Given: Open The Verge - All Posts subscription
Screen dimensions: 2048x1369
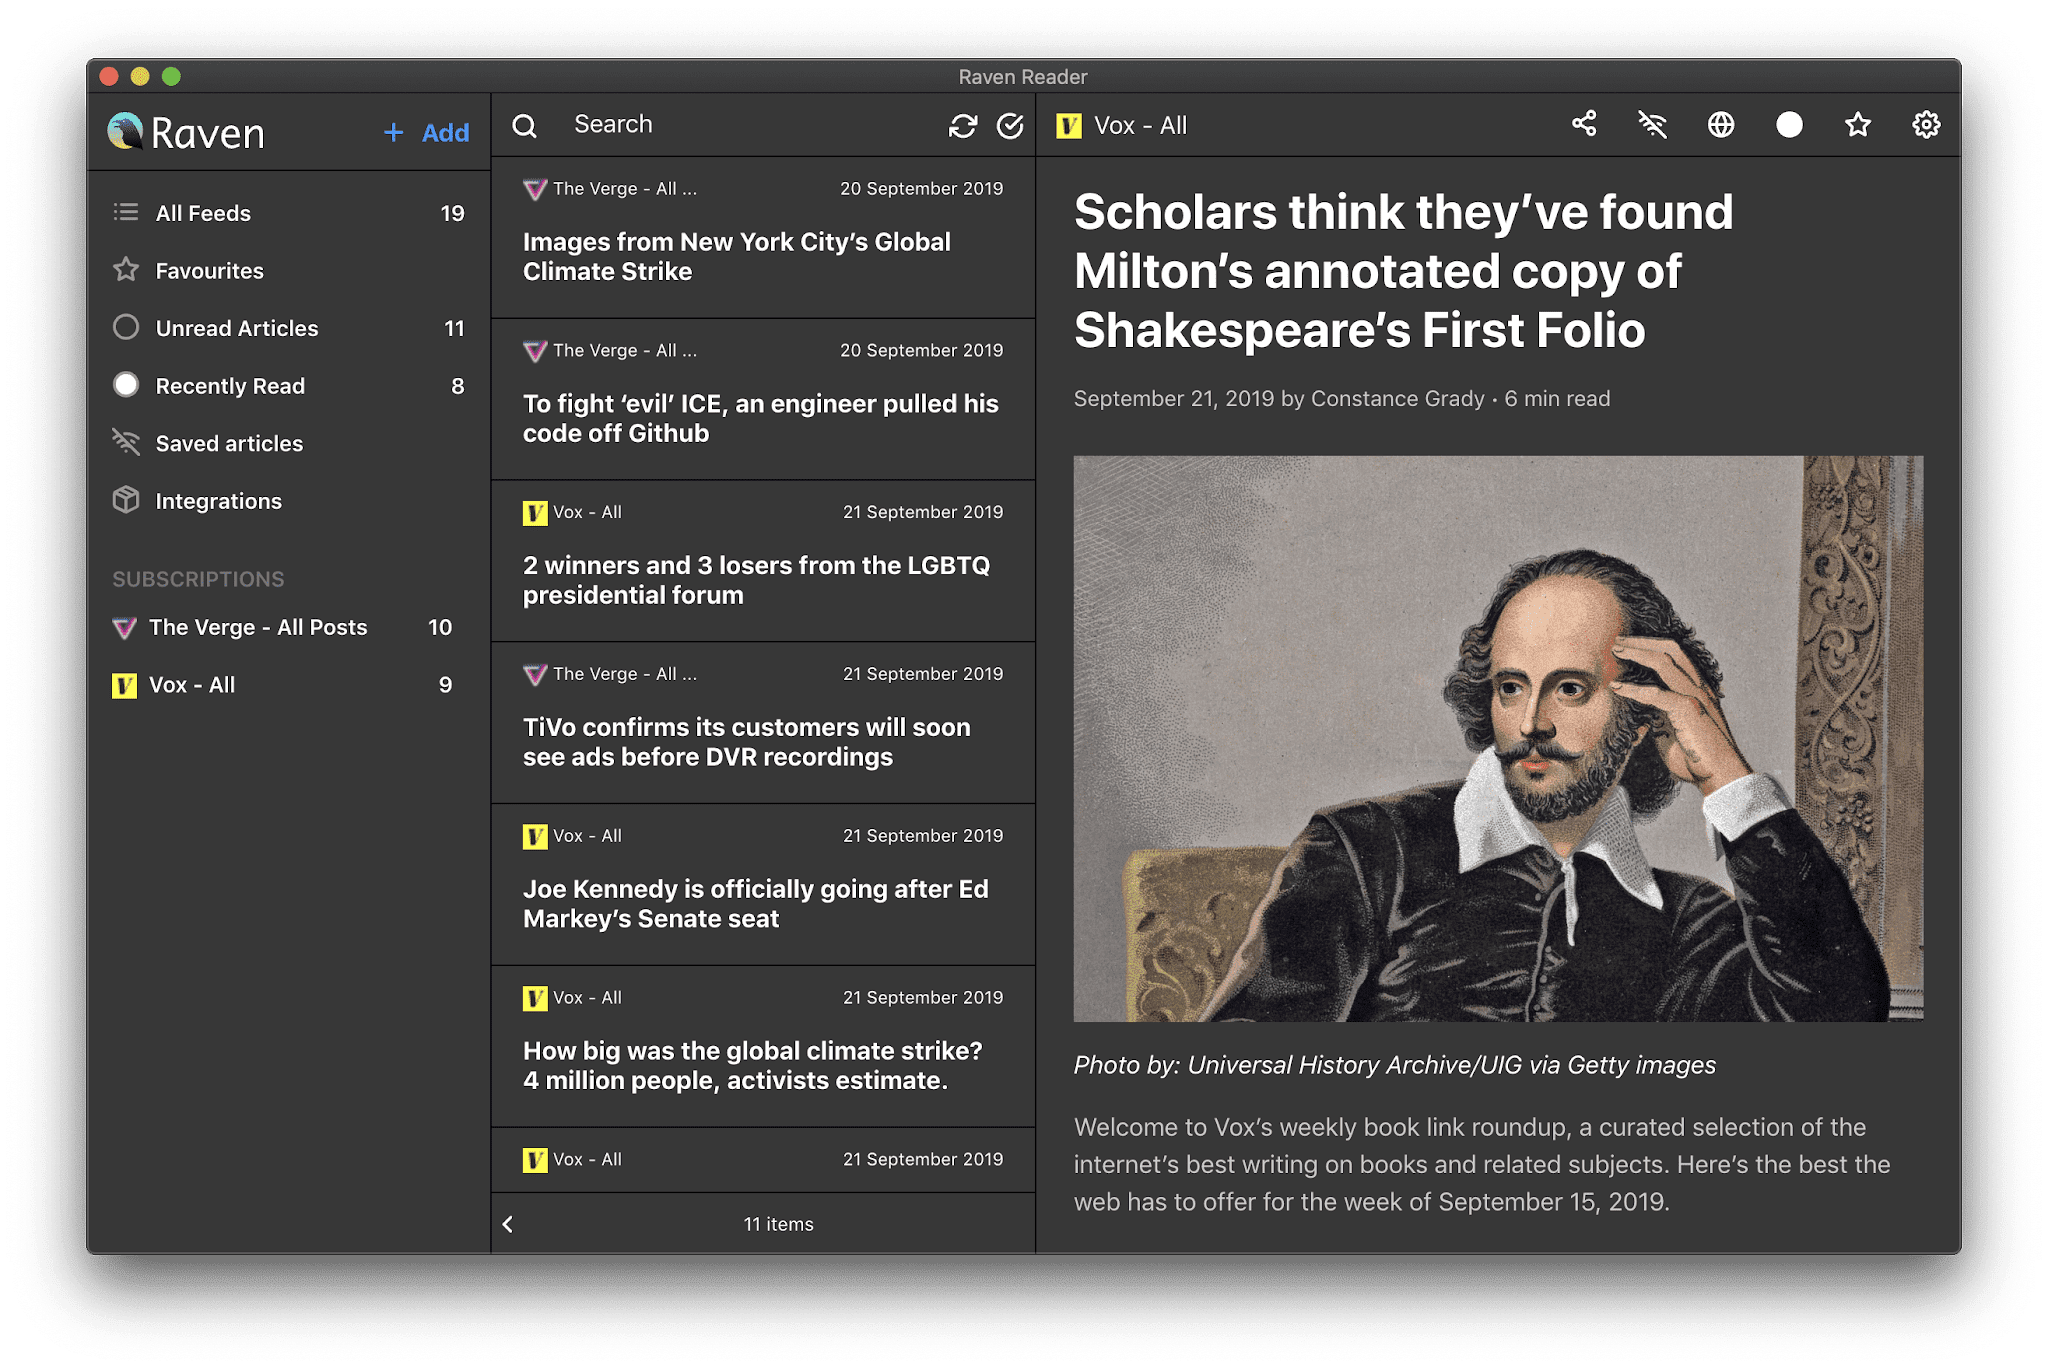Looking at the screenshot, I should point(258,627).
